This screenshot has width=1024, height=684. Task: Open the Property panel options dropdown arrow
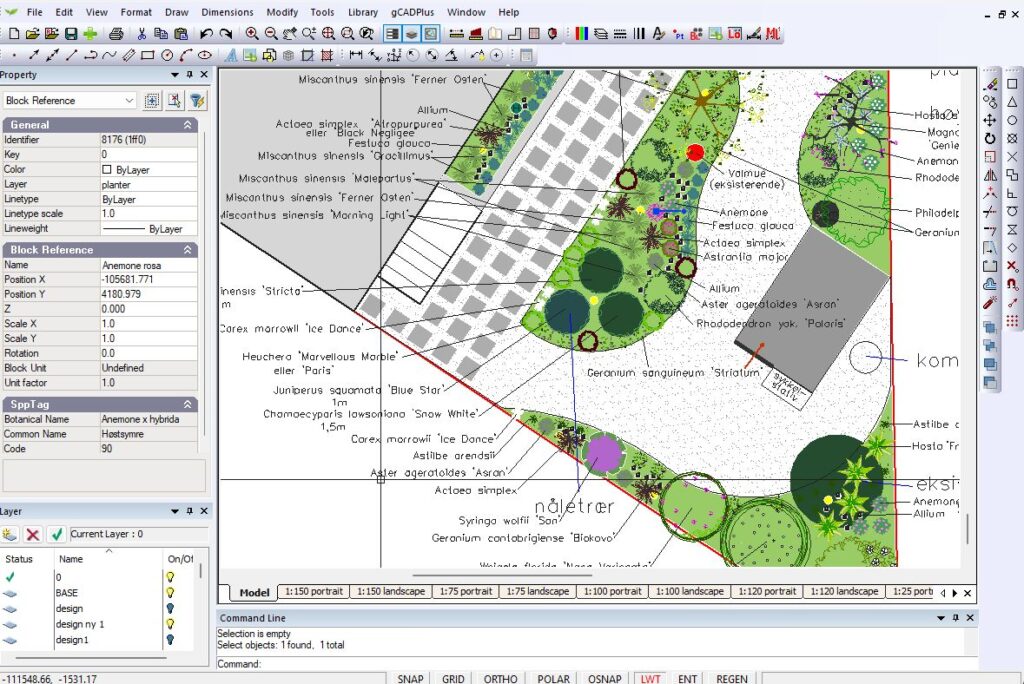click(174, 75)
